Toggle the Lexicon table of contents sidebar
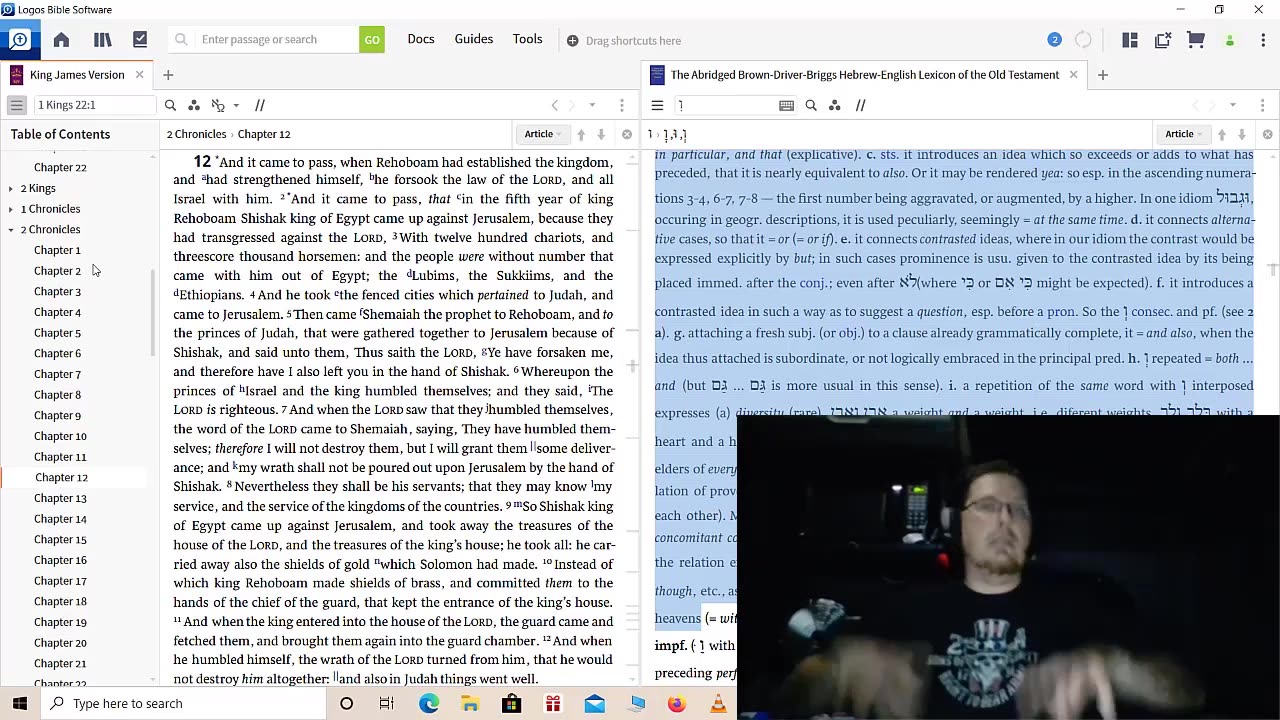This screenshot has height=720, width=1280. coord(657,105)
